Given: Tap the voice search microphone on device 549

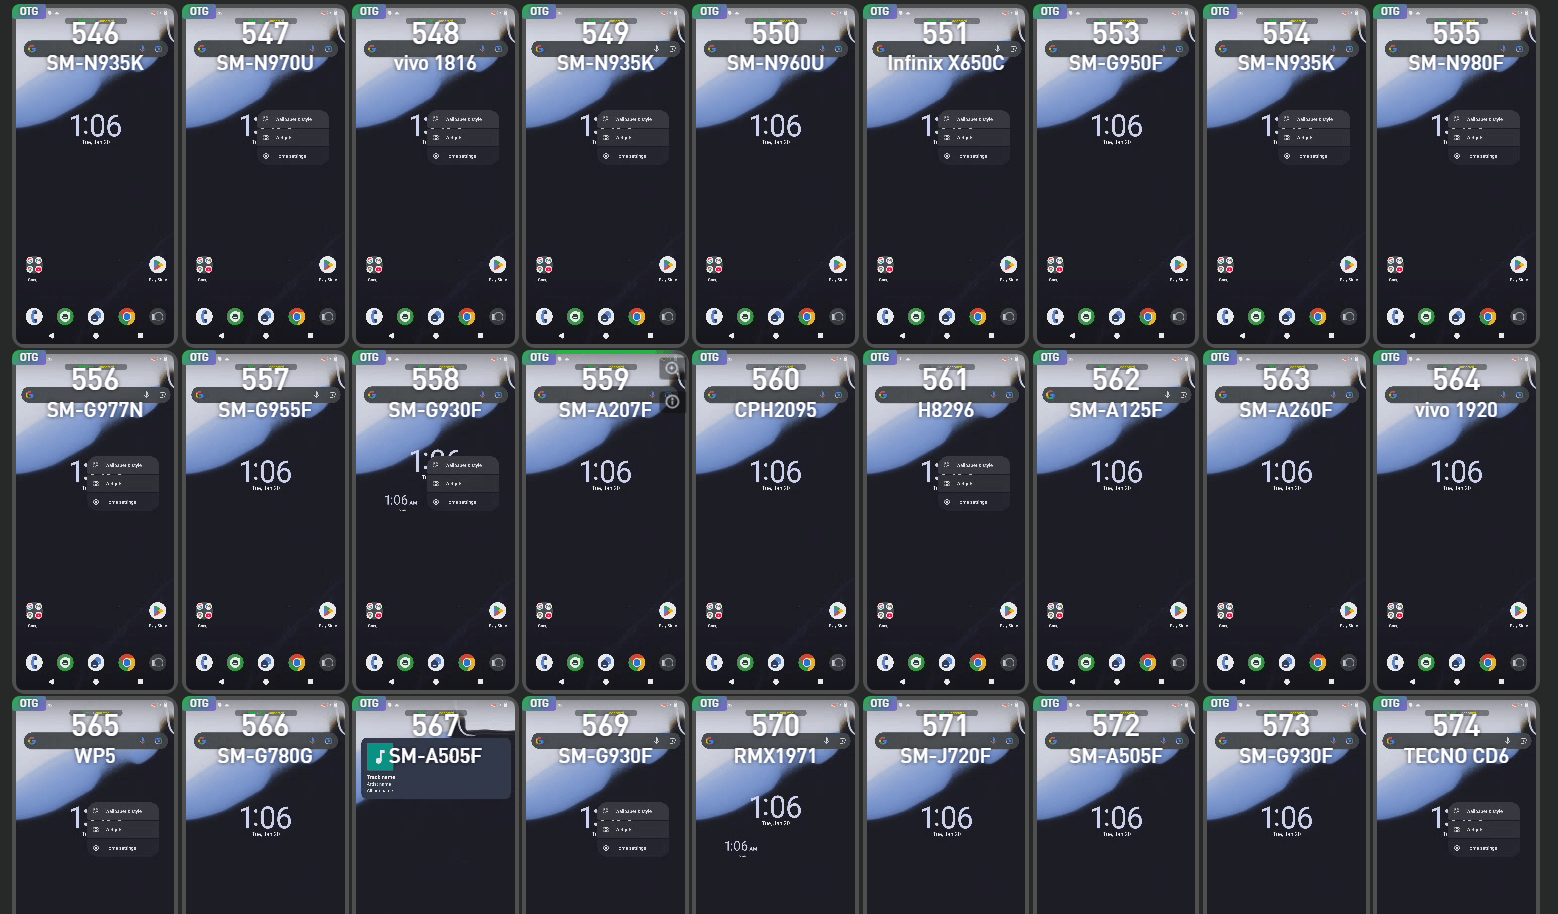Looking at the screenshot, I should 656,49.
